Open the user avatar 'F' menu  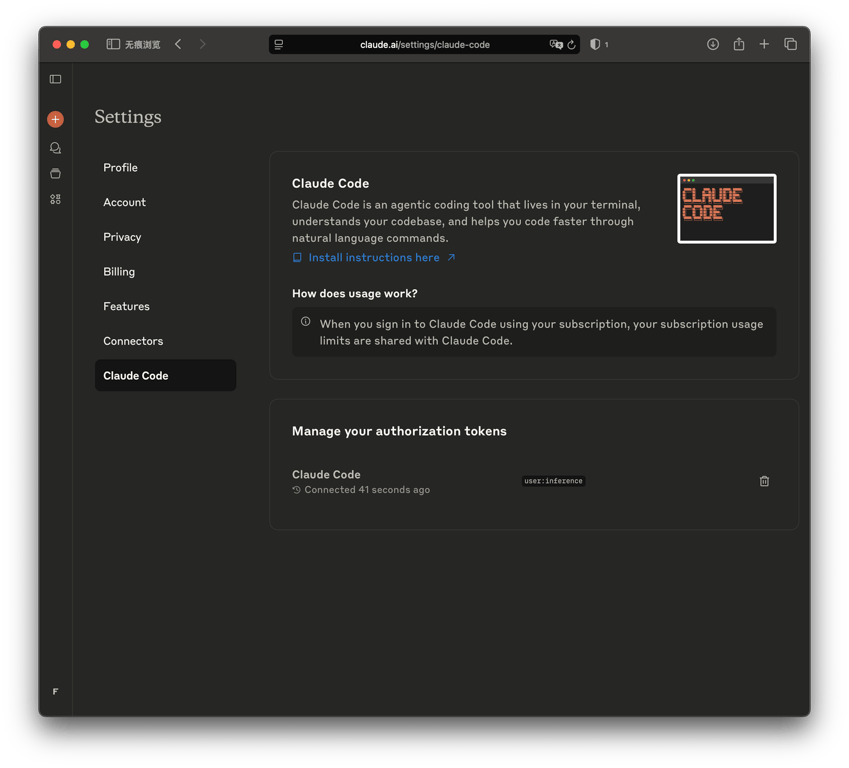click(55, 692)
